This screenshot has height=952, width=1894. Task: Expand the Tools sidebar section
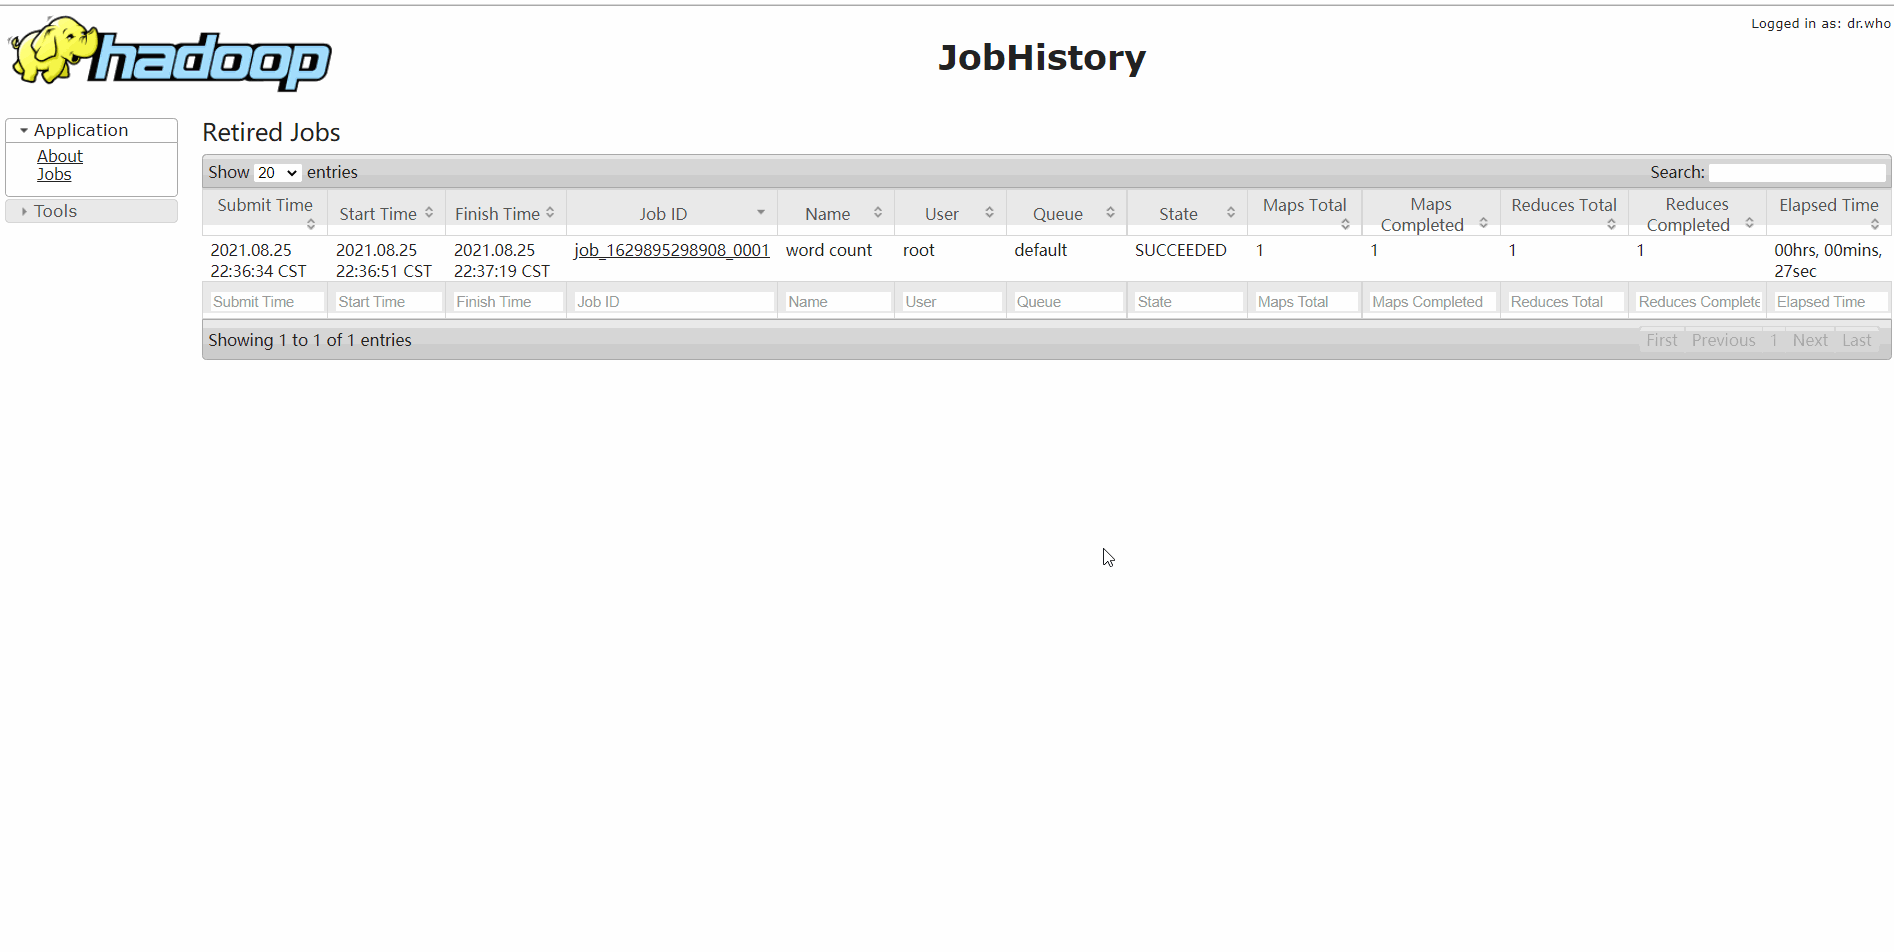pos(91,211)
